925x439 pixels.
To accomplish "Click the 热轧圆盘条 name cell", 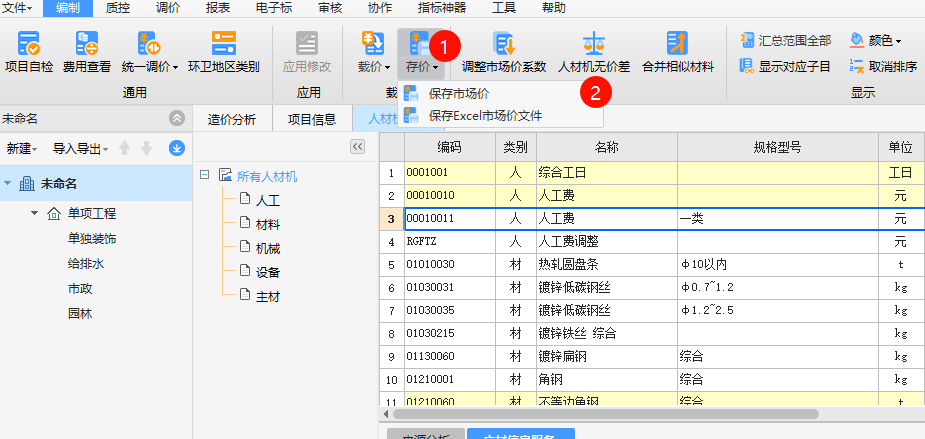I will click(x=606, y=264).
